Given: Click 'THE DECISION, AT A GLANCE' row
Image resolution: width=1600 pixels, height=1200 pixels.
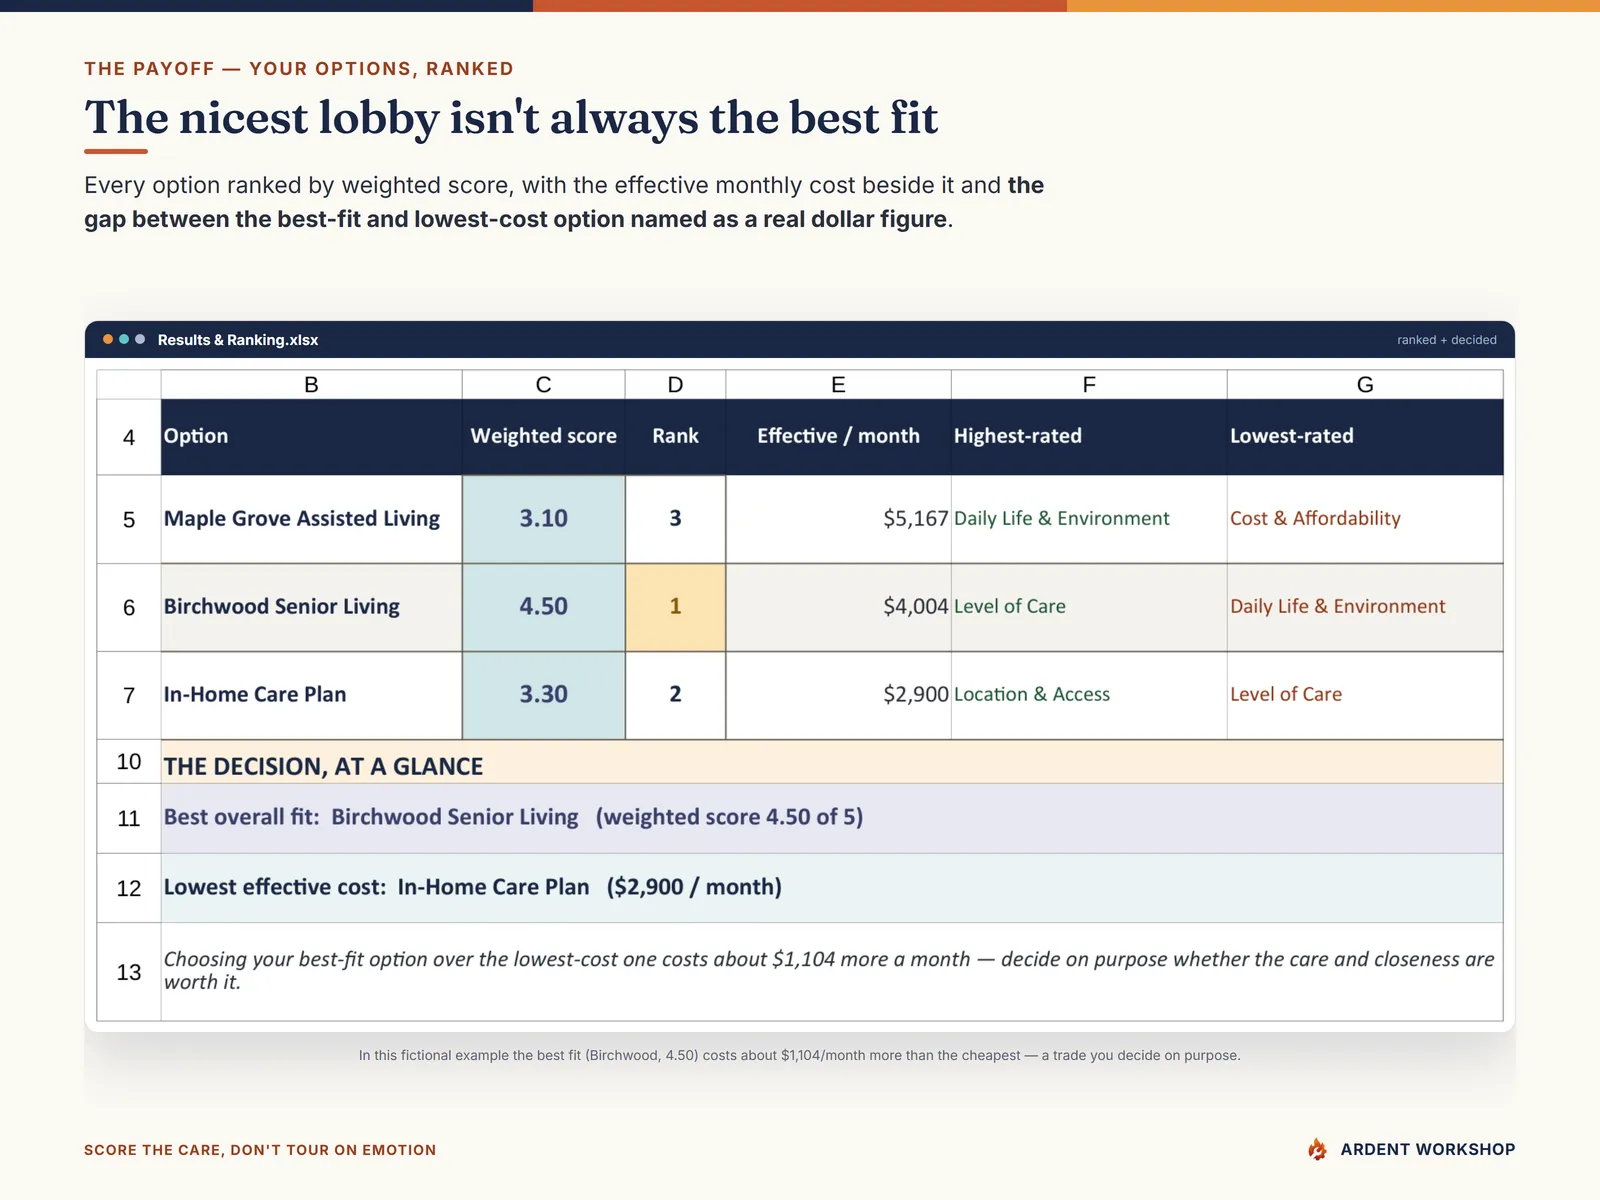Looking at the screenshot, I should [832, 762].
